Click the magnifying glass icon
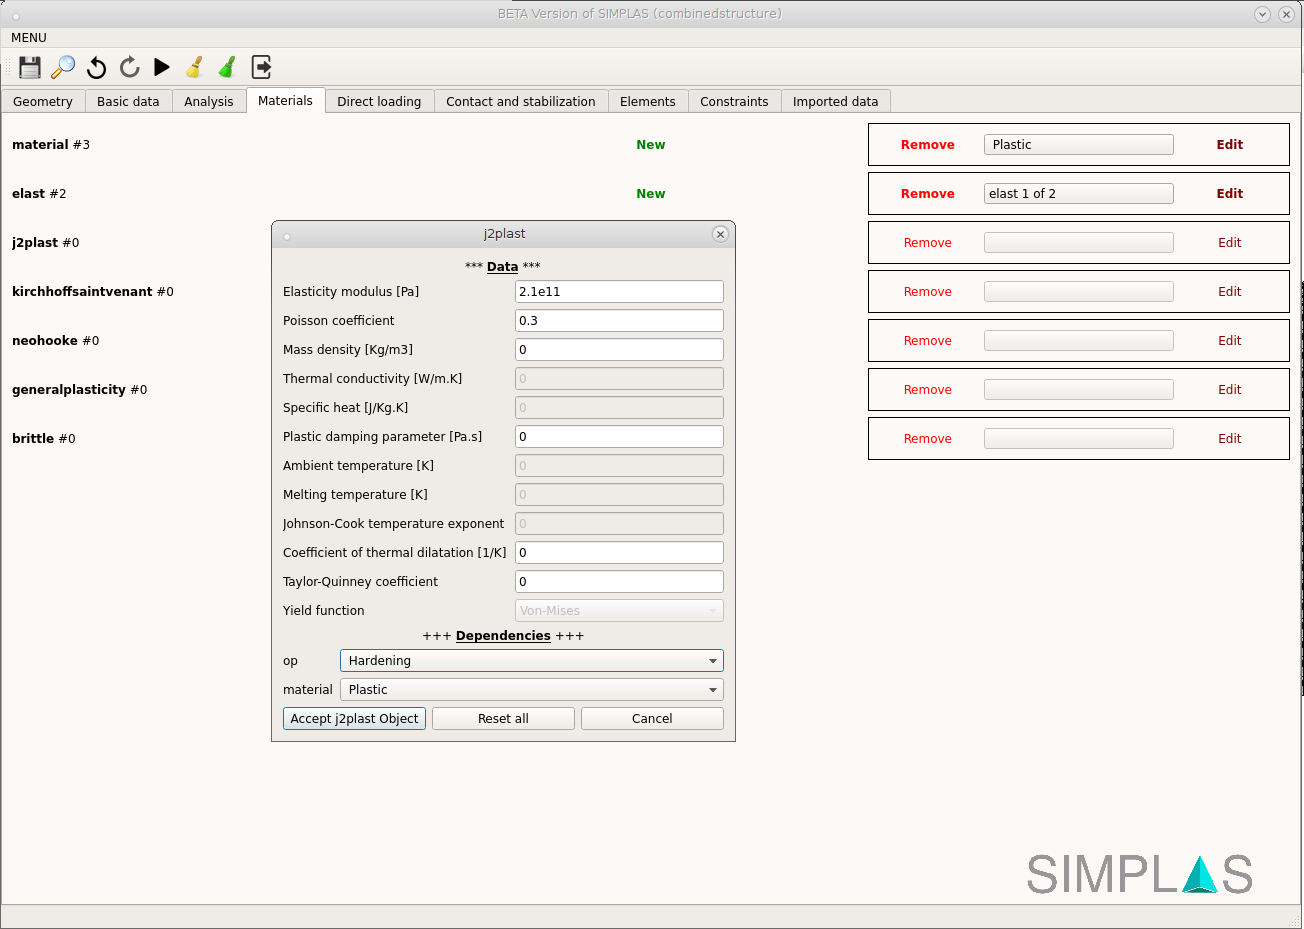The image size is (1304, 929). coord(63,67)
